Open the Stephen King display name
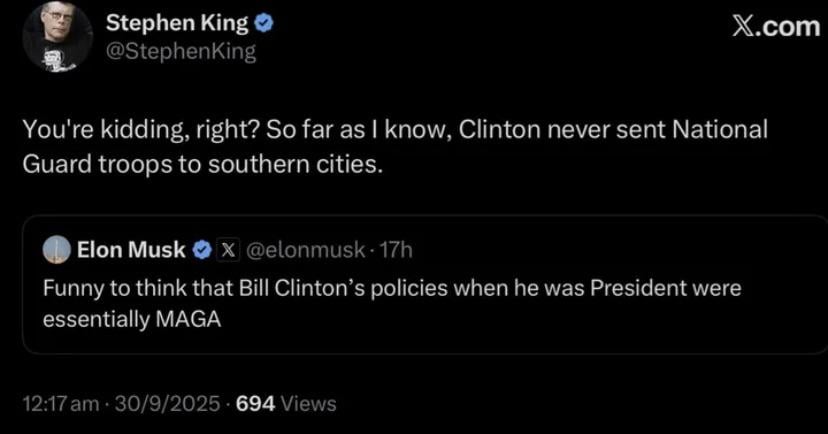 (176, 24)
